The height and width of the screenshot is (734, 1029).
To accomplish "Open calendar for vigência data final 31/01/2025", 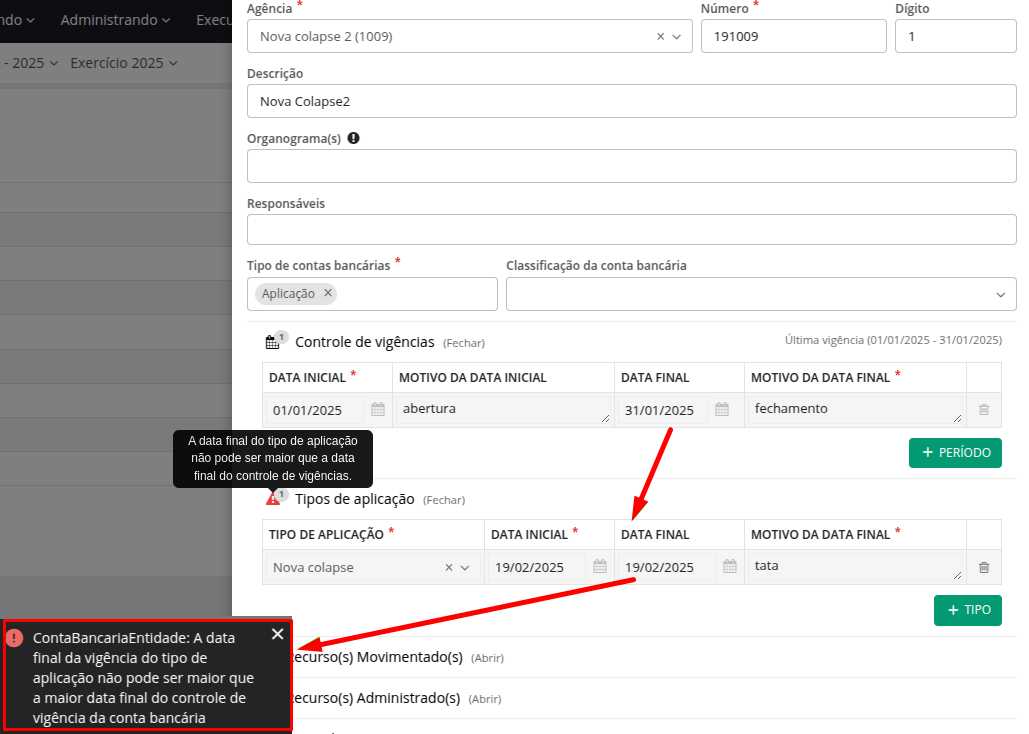I will coord(722,410).
